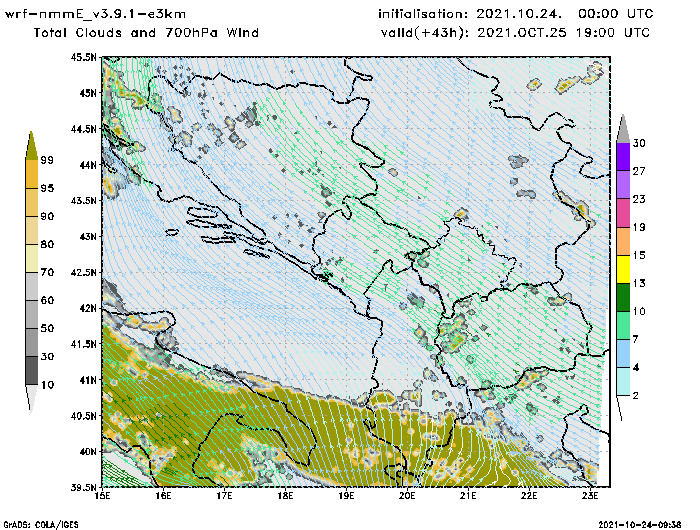
Task: Click the '95' value on cloud legend
Action: click(47, 188)
